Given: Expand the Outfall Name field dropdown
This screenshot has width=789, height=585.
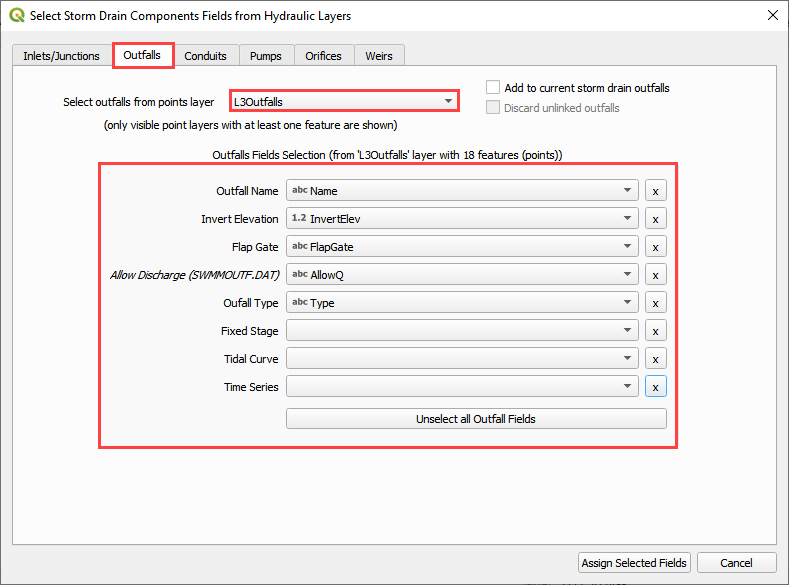Looking at the screenshot, I should [461, 191].
